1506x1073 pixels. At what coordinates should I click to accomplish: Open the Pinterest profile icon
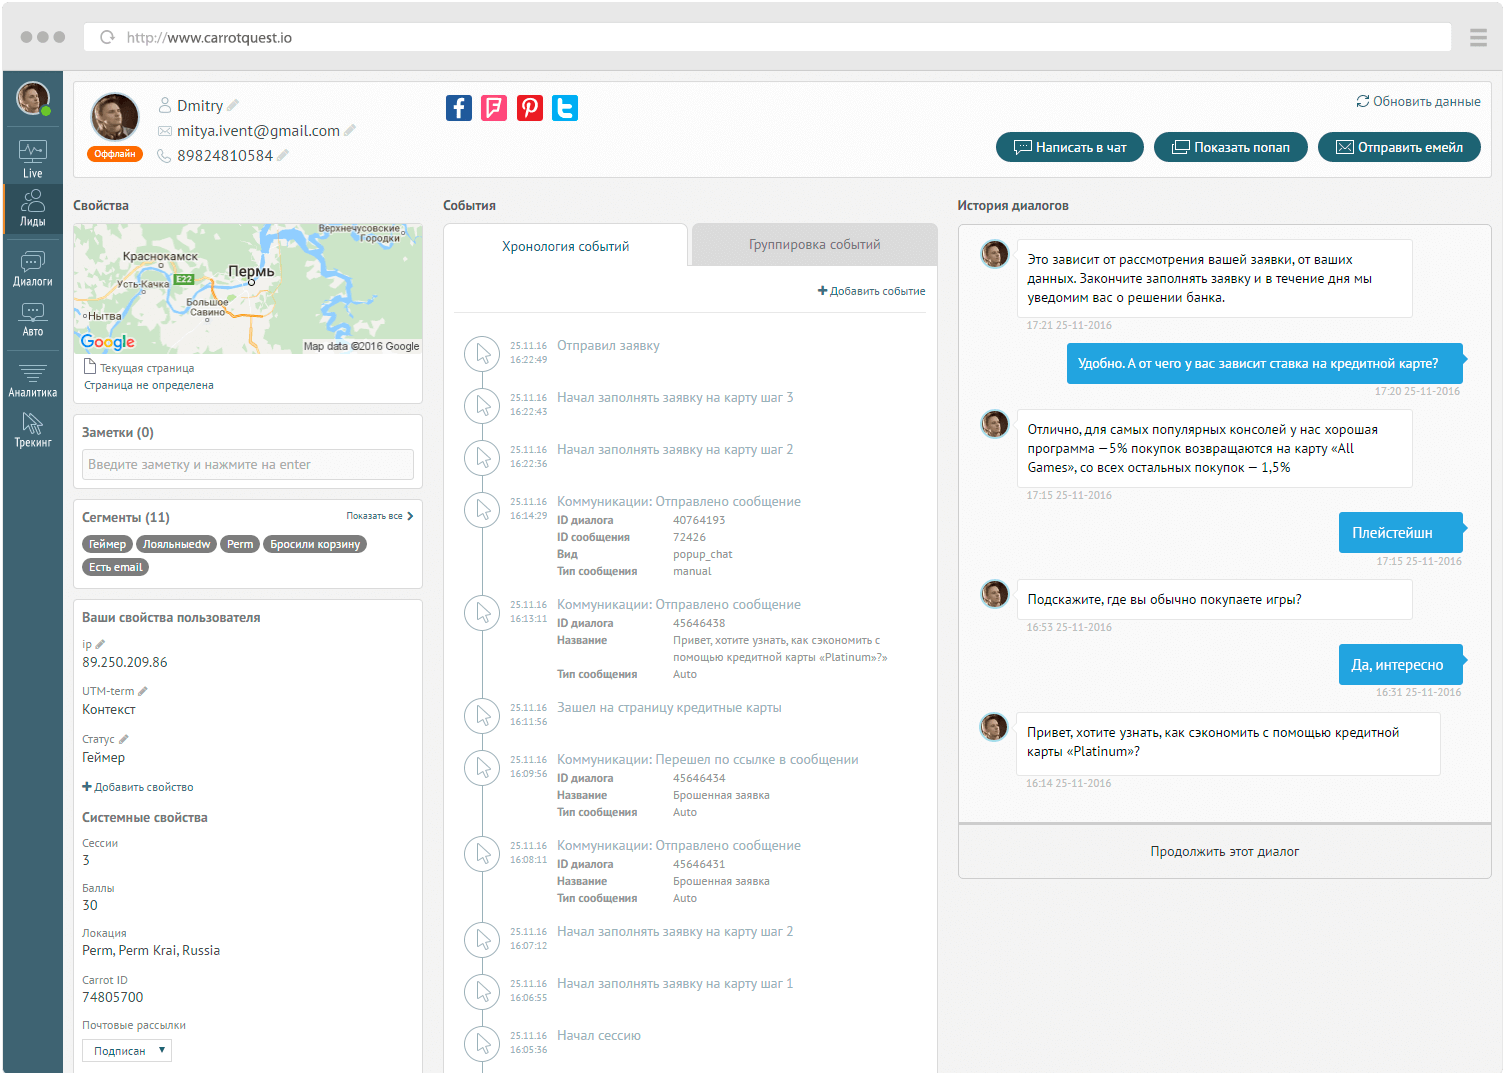(530, 108)
